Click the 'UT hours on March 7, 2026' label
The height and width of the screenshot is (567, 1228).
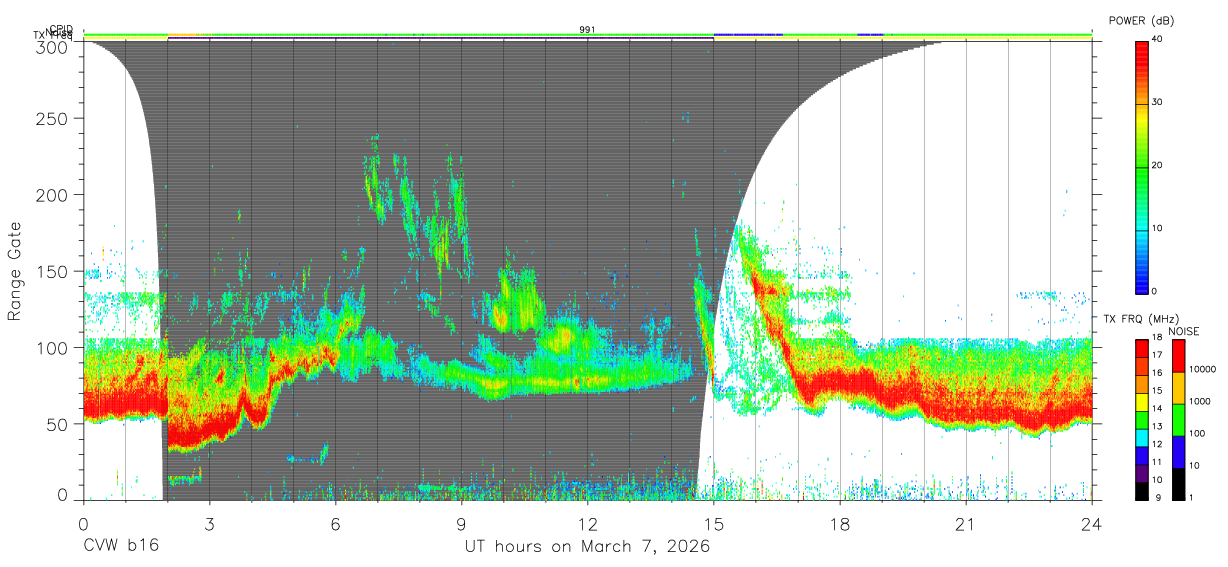(x=587, y=547)
